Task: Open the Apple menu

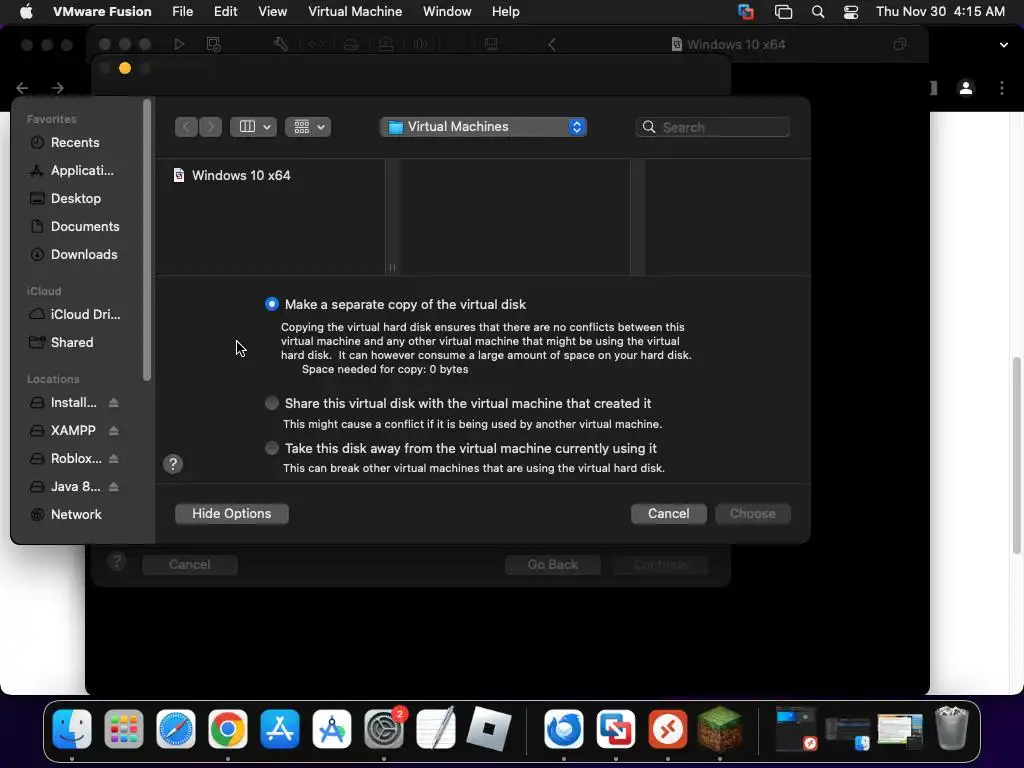Action: coord(26,11)
